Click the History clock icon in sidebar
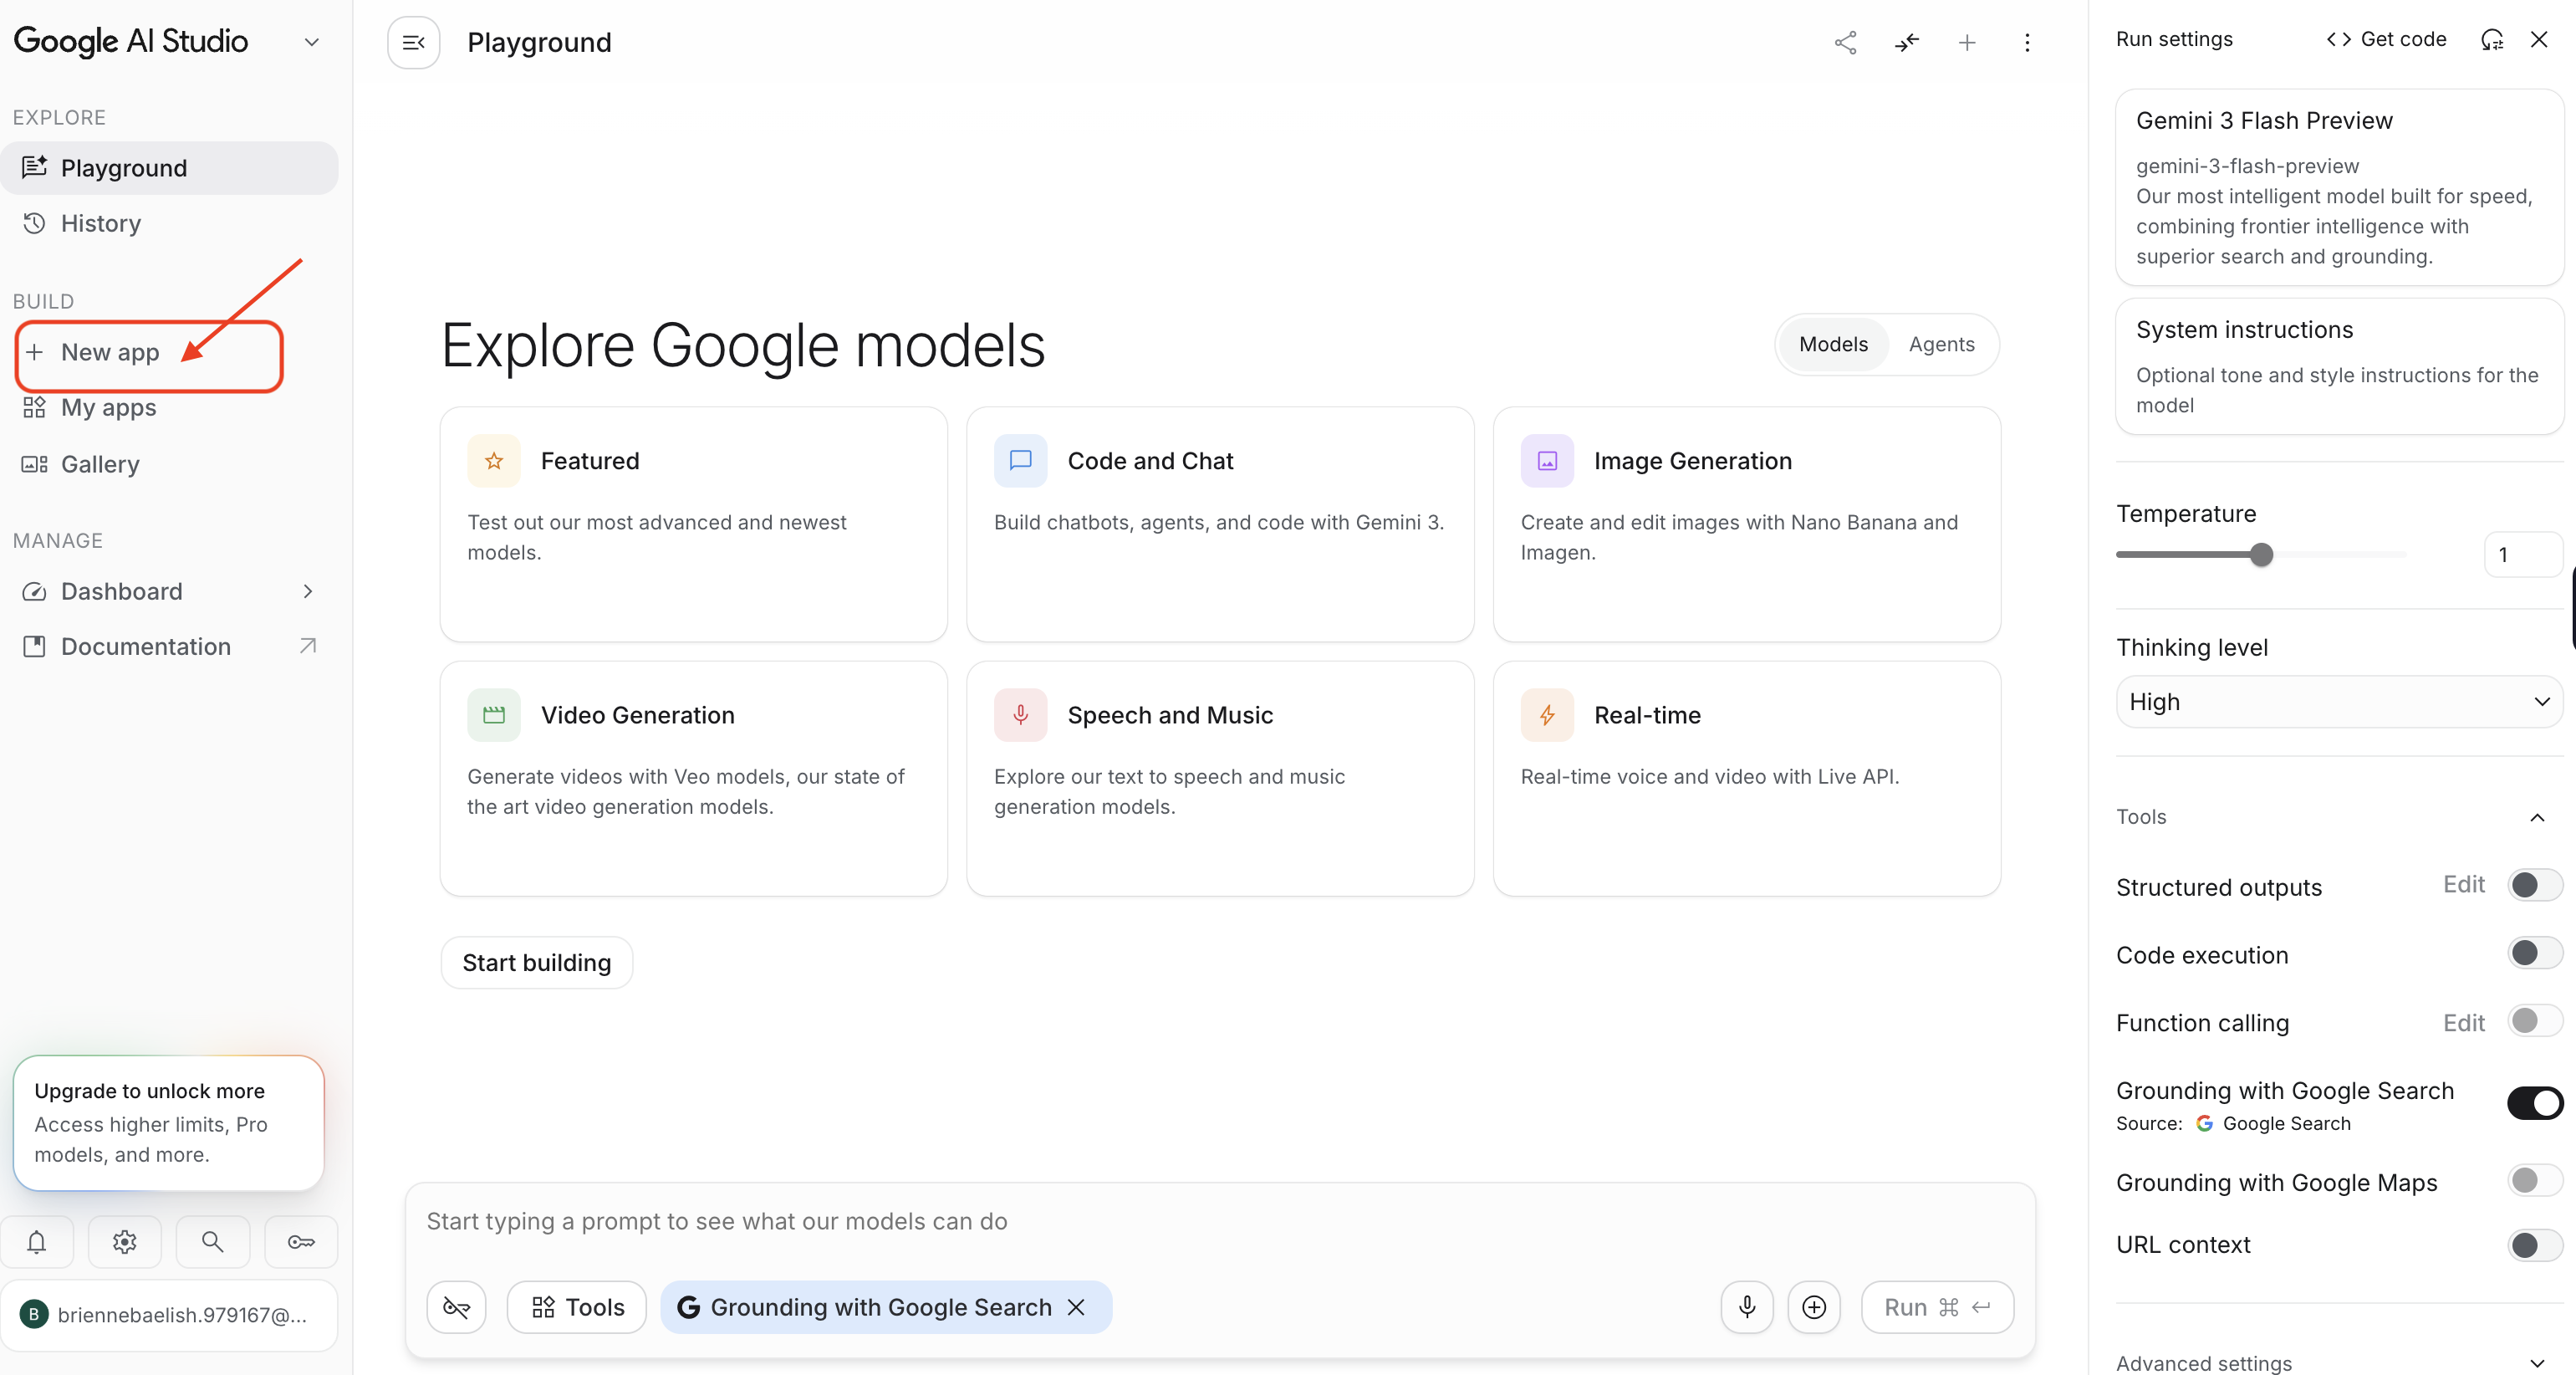The image size is (2576, 1375). [x=34, y=223]
